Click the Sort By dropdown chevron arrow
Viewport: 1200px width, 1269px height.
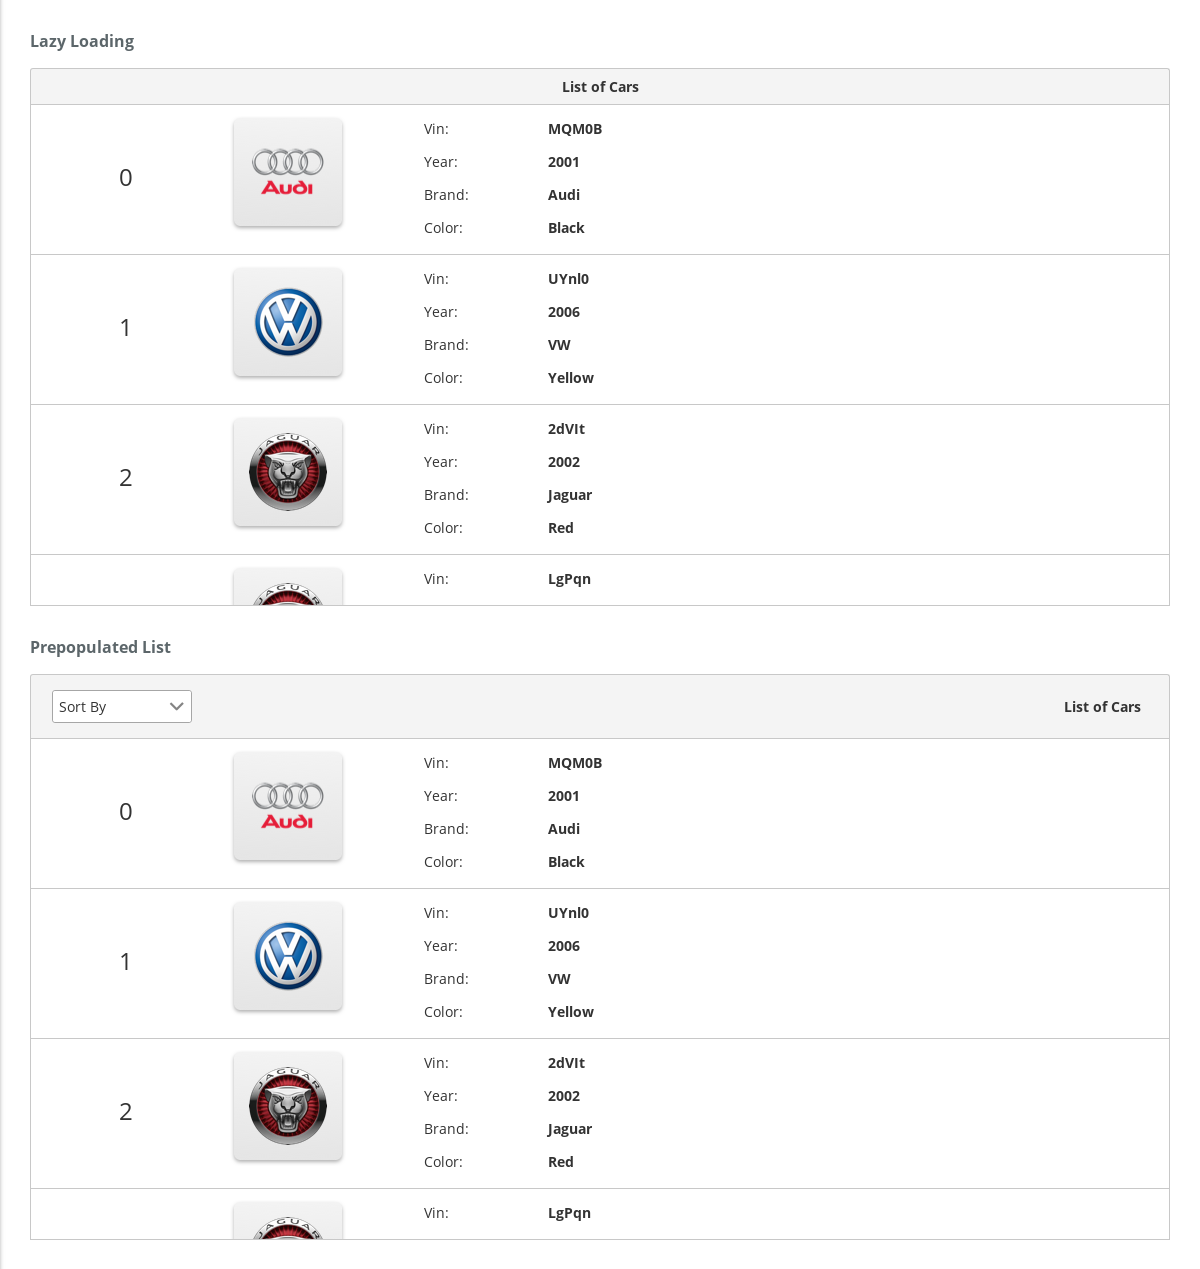coord(177,707)
